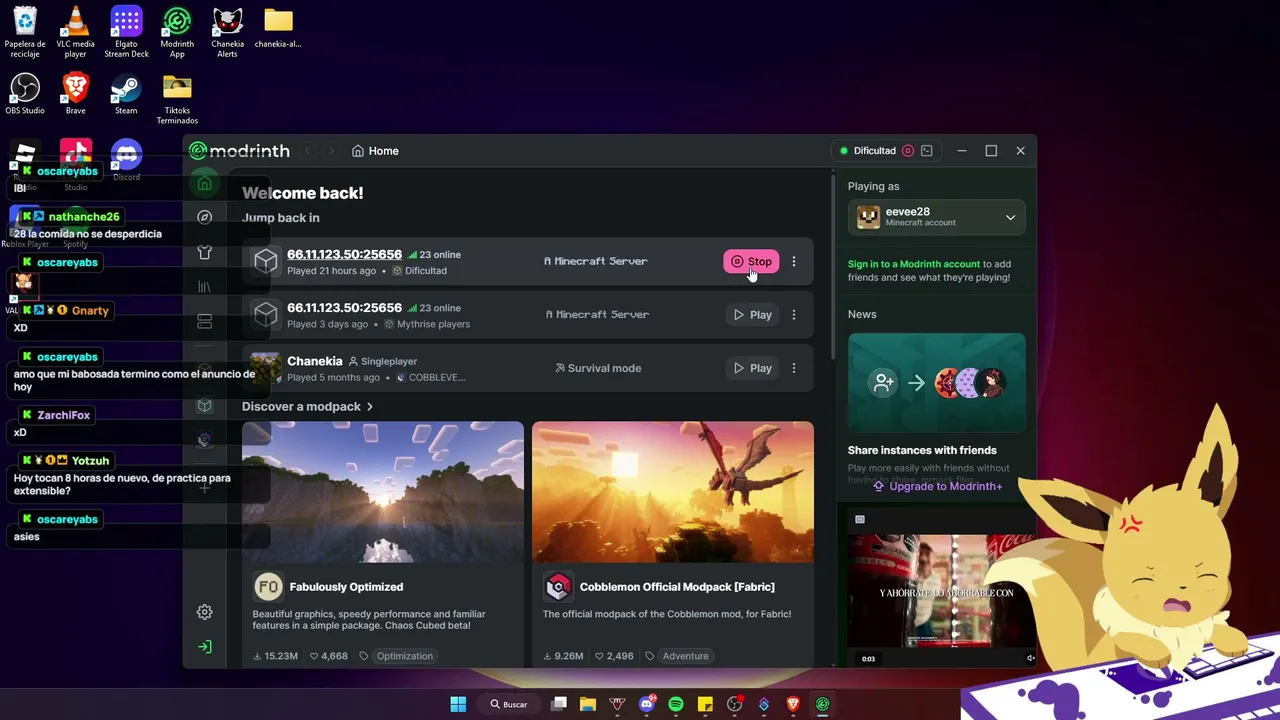Image resolution: width=1280 pixels, height=720 pixels.
Task: Open more options for Mythrise players row
Action: (794, 315)
